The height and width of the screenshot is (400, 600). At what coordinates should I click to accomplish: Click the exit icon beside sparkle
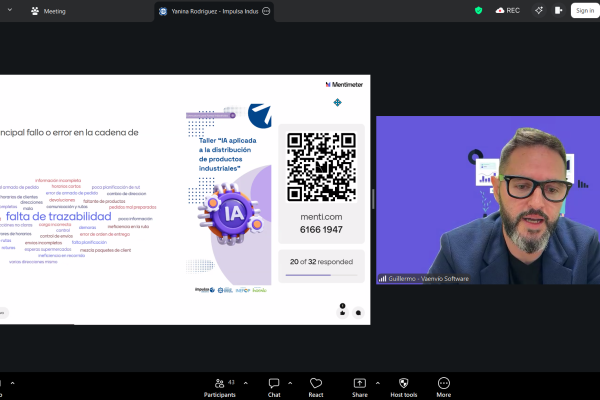coord(561,10)
